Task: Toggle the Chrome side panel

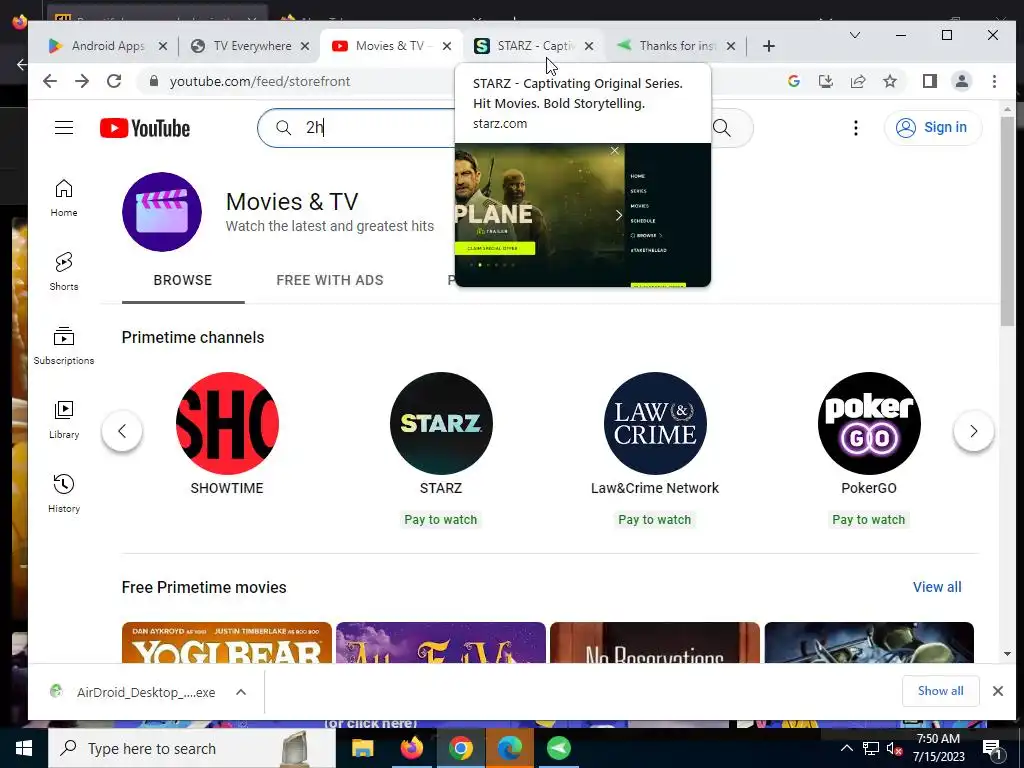Action: 929,81
